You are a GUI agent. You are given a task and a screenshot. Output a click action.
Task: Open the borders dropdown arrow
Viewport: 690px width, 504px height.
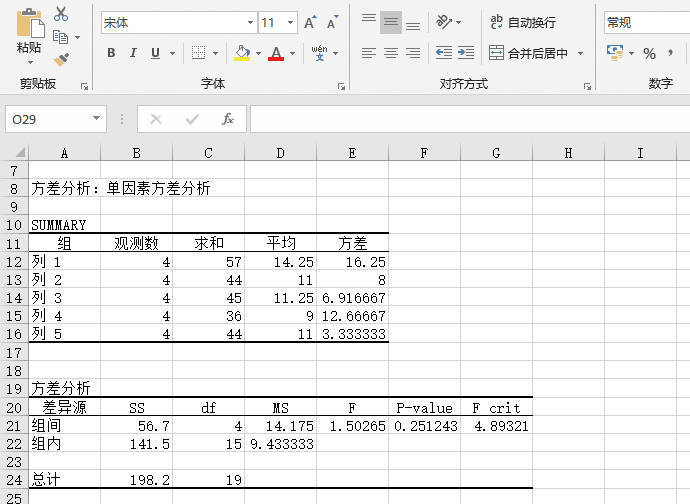pyautogui.click(x=216, y=54)
